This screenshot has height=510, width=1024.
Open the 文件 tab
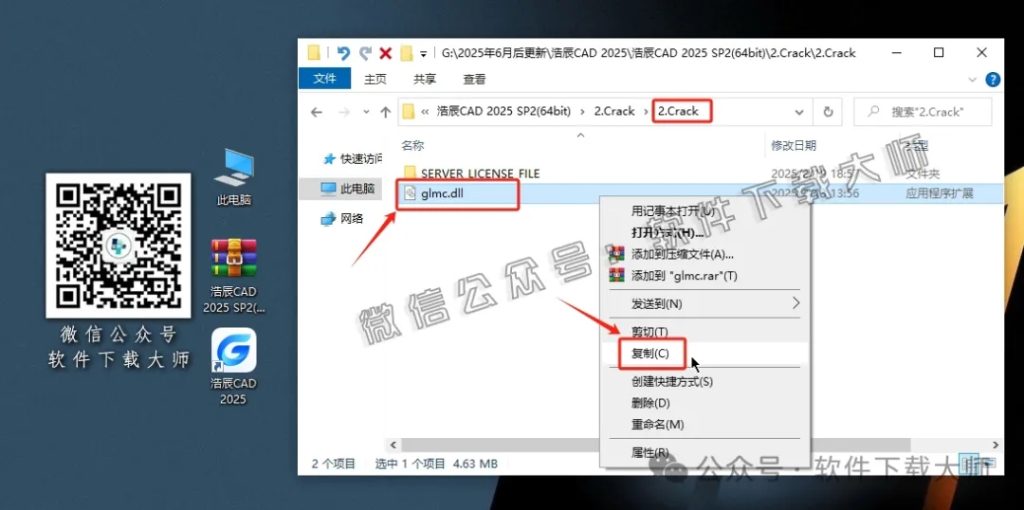pos(325,78)
